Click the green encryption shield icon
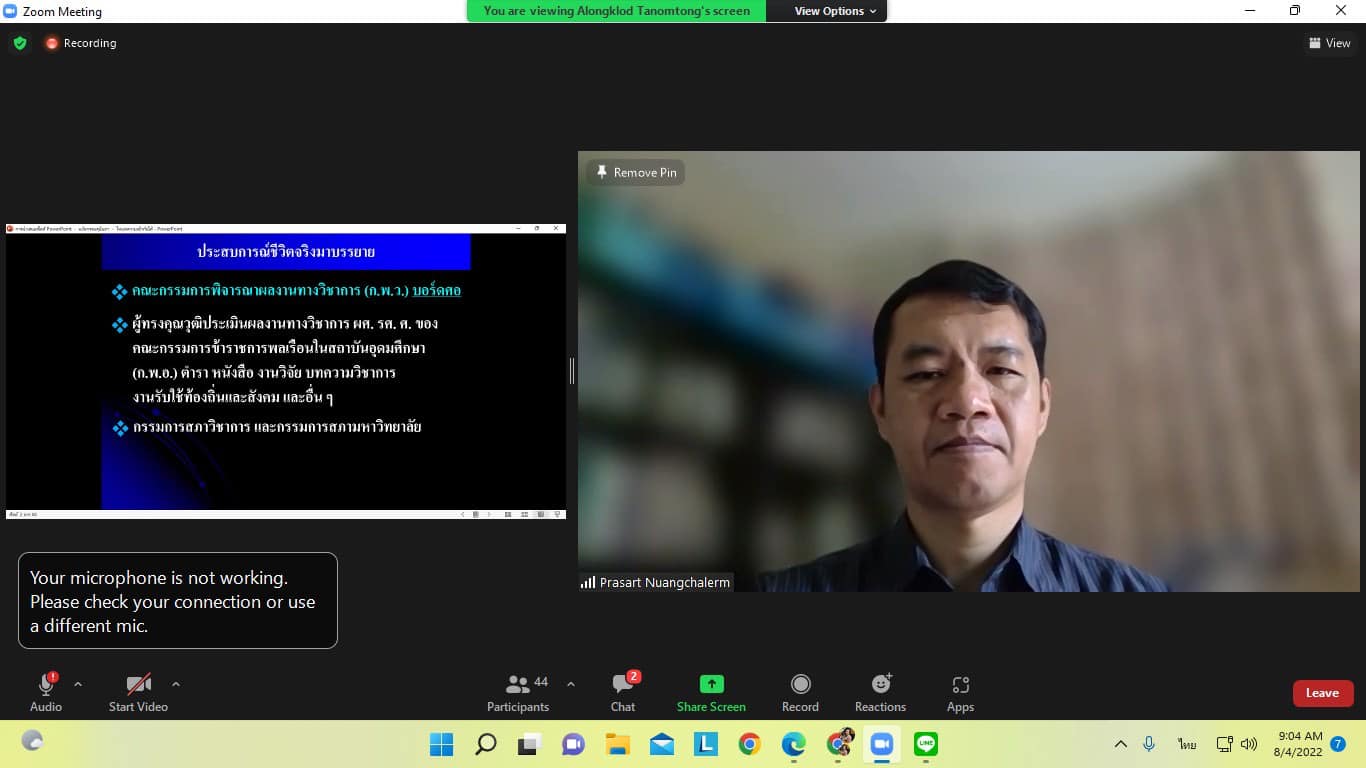This screenshot has width=1366, height=768. pyautogui.click(x=20, y=43)
